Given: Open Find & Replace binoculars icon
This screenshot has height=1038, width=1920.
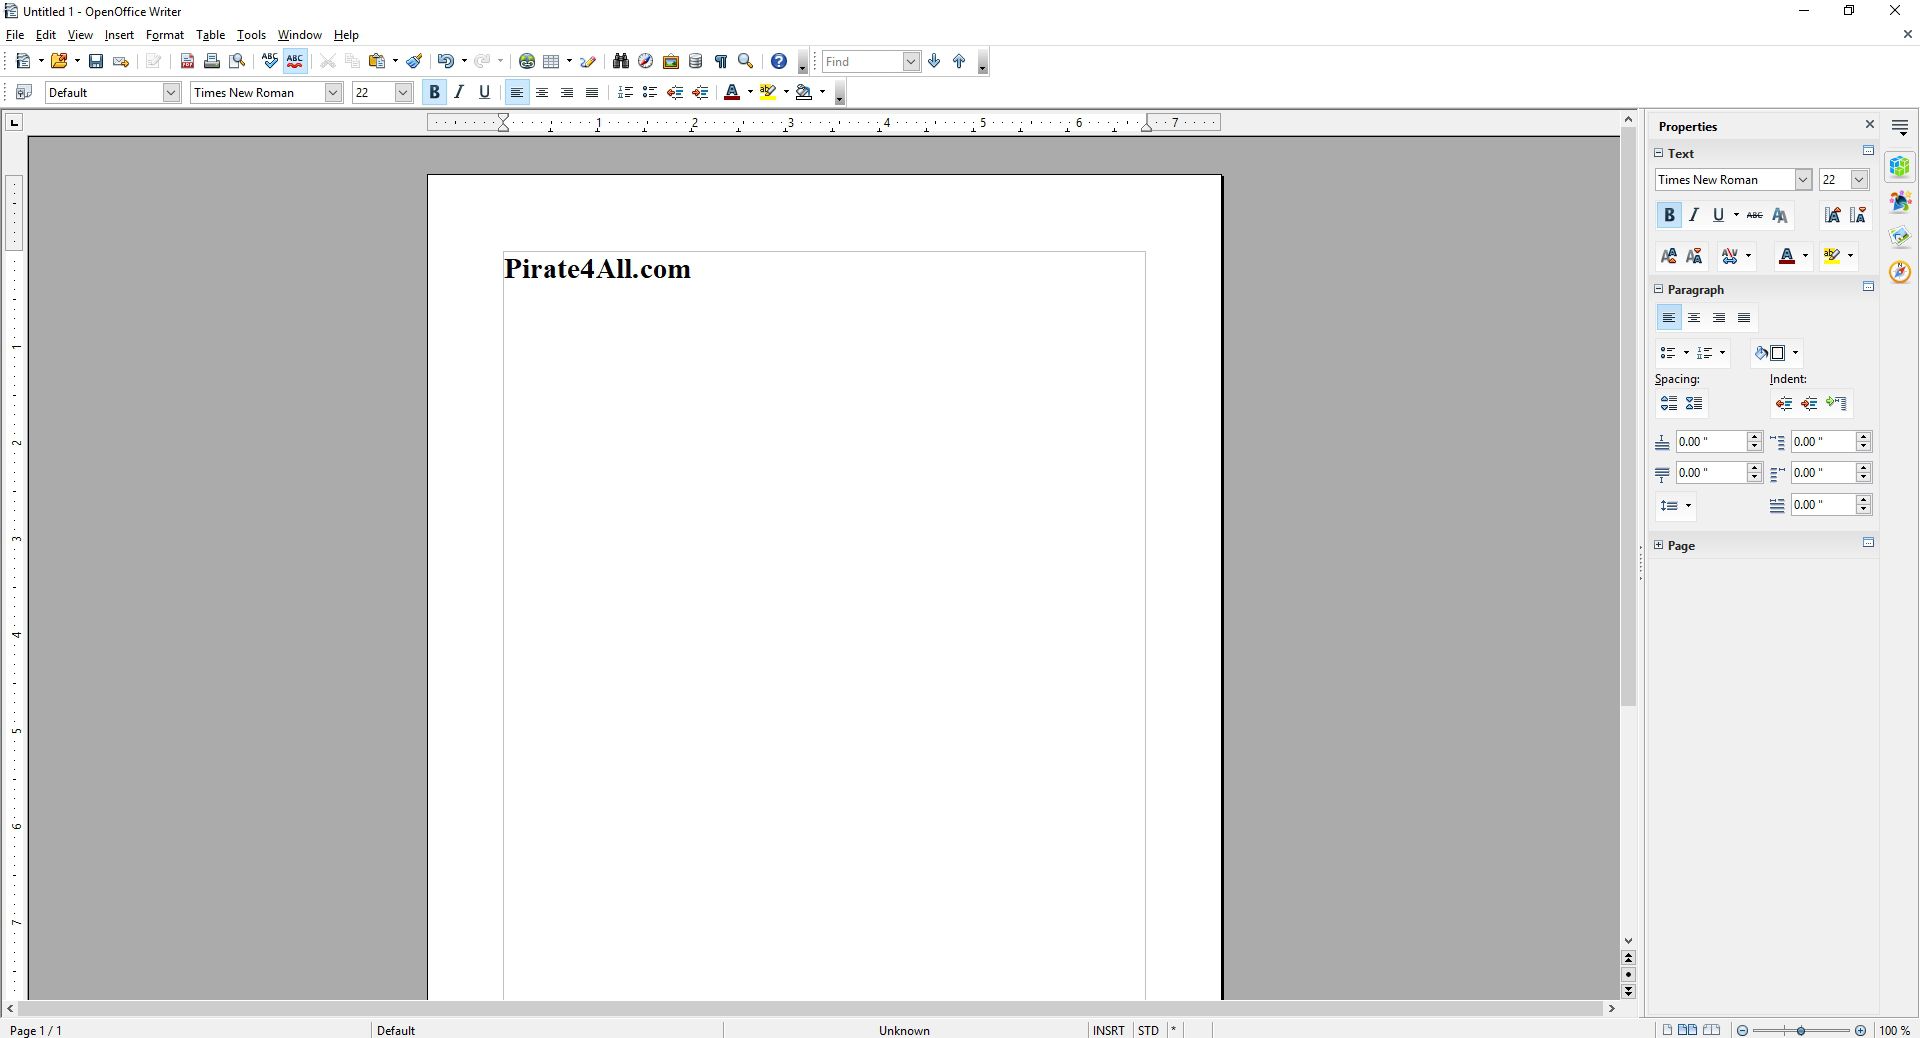Looking at the screenshot, I should [x=620, y=62].
